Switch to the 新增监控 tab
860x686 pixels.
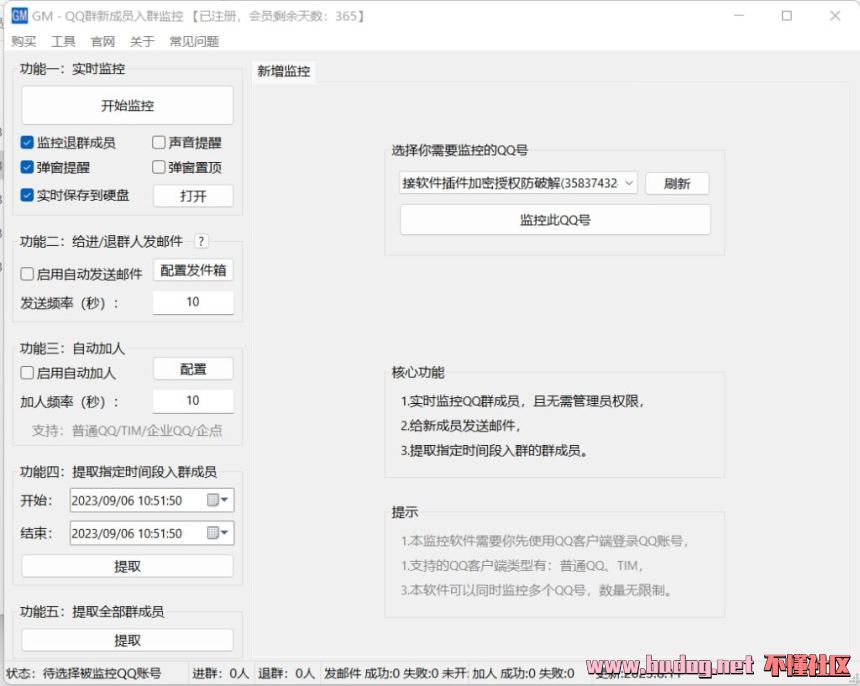[284, 71]
